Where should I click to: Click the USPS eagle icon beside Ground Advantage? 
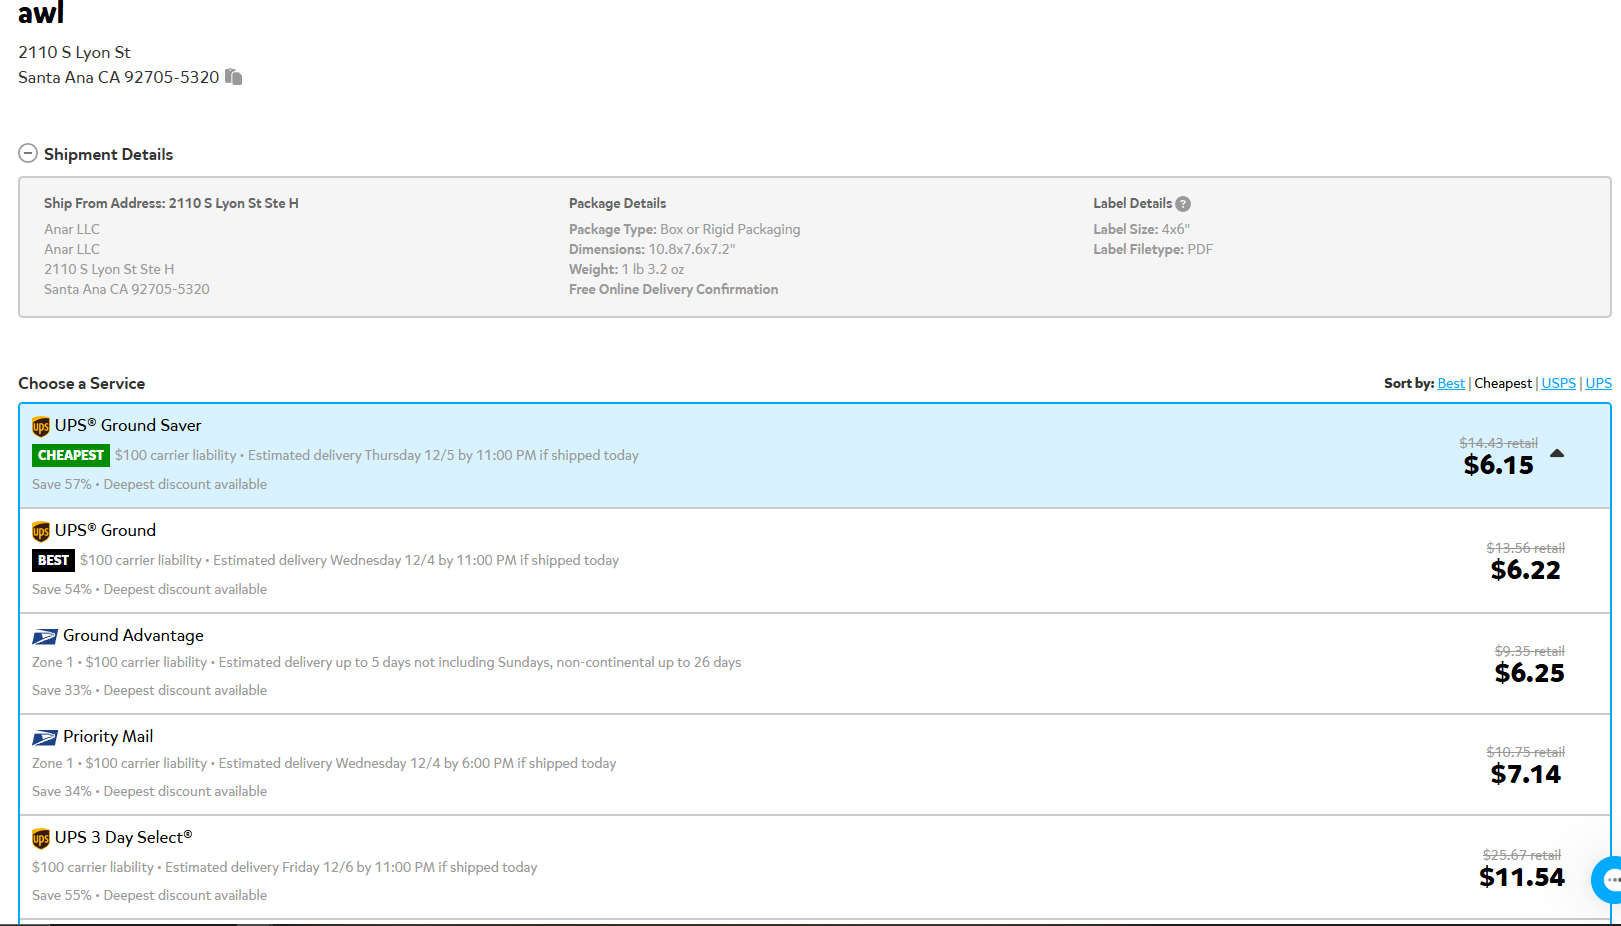coord(45,637)
